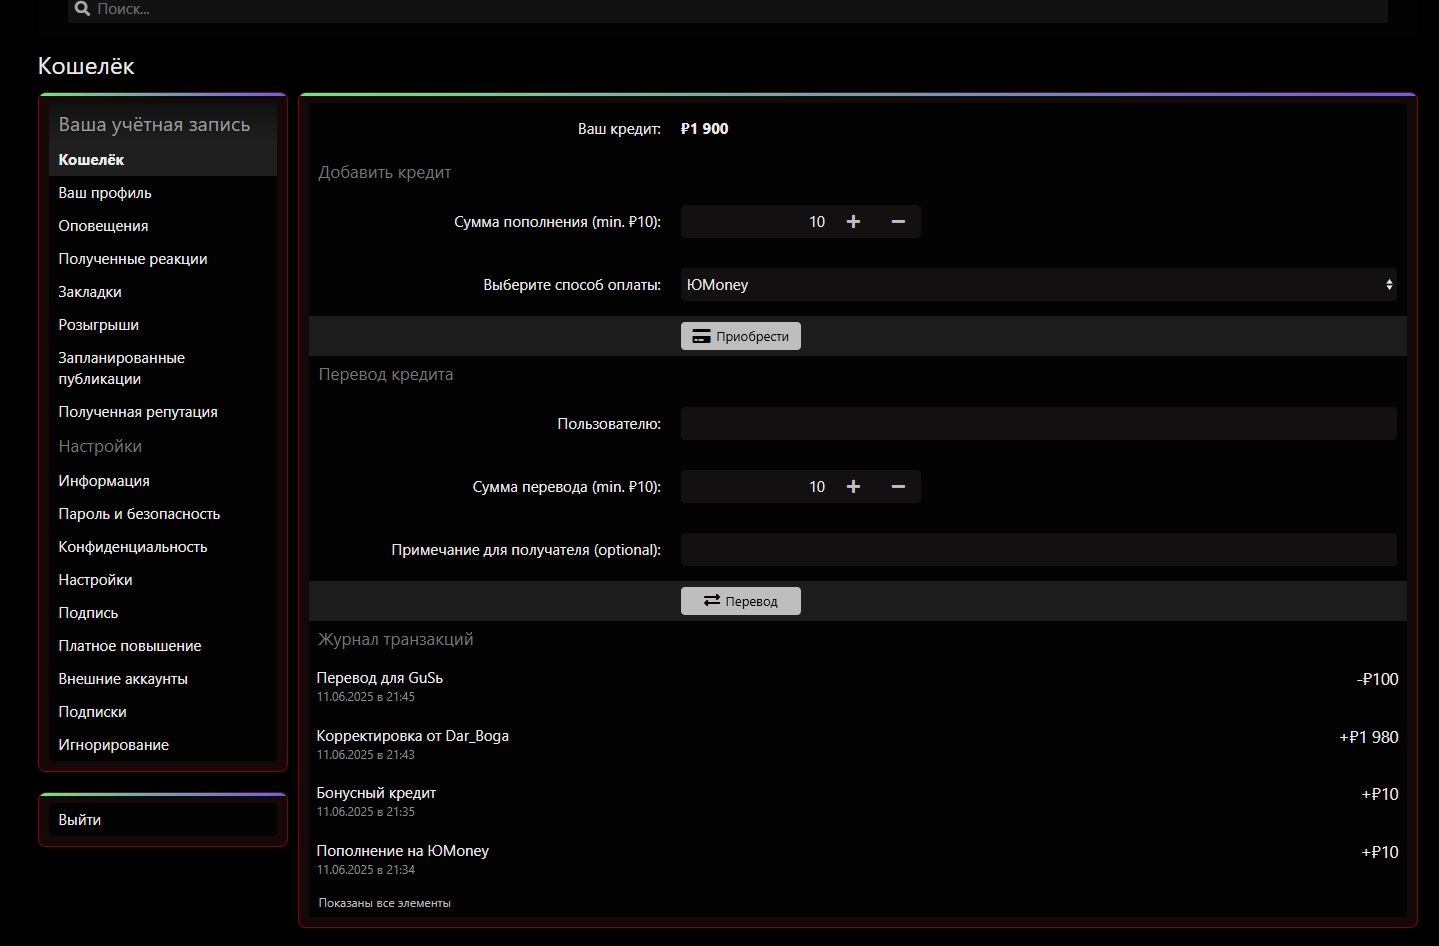1439x946 pixels.
Task: Open the Кошелёк section in sidebar
Action: point(91,159)
